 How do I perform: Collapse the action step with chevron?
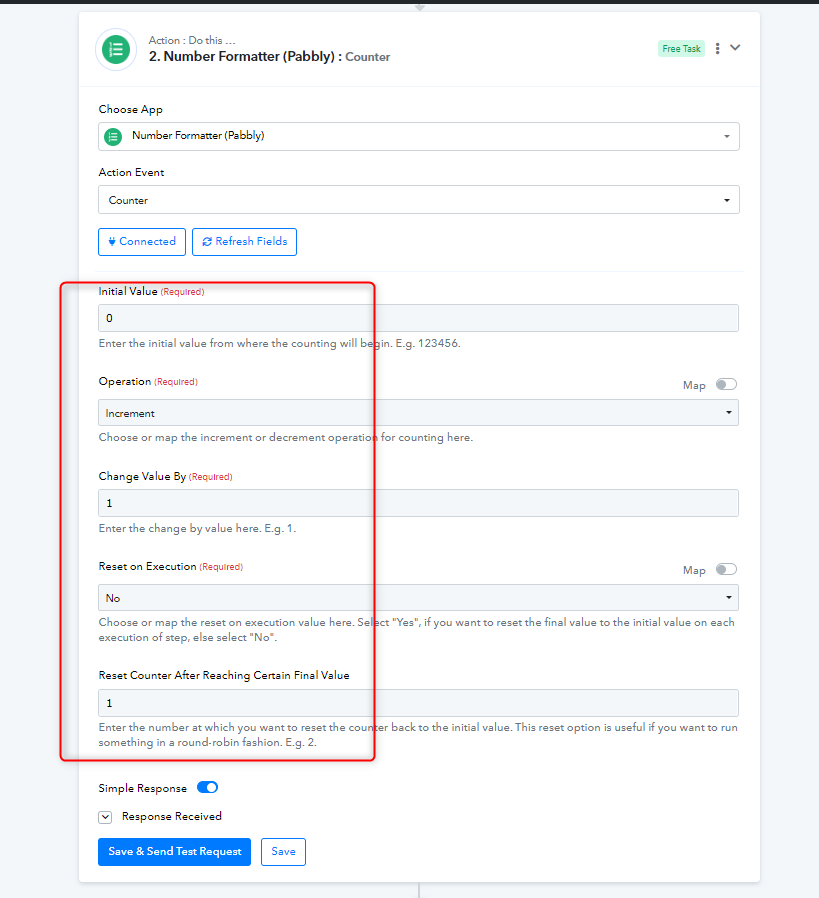coord(735,48)
